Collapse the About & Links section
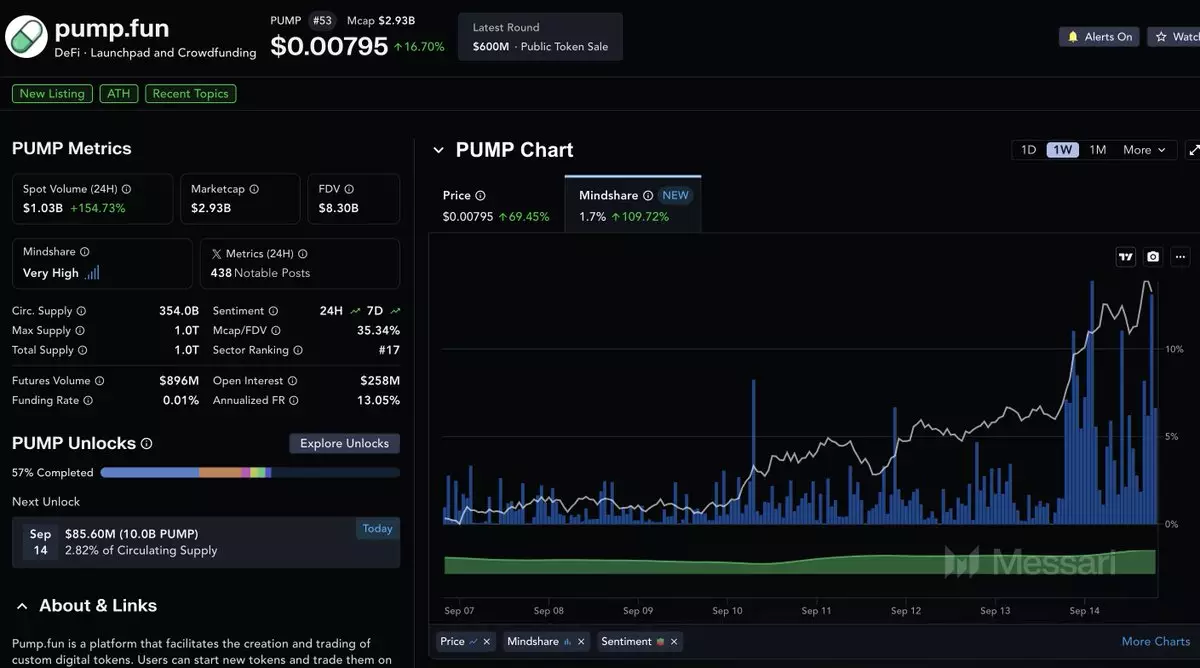 pyautogui.click(x=21, y=606)
